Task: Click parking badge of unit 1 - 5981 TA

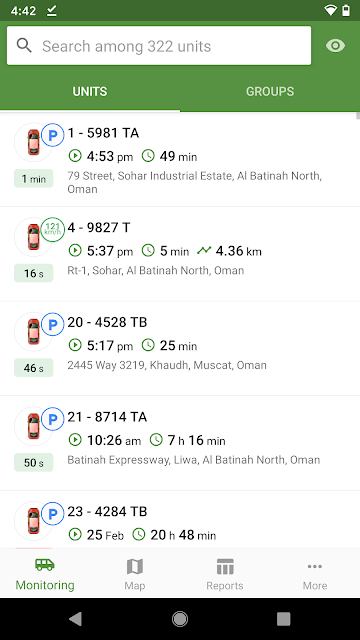Action: coord(53,135)
